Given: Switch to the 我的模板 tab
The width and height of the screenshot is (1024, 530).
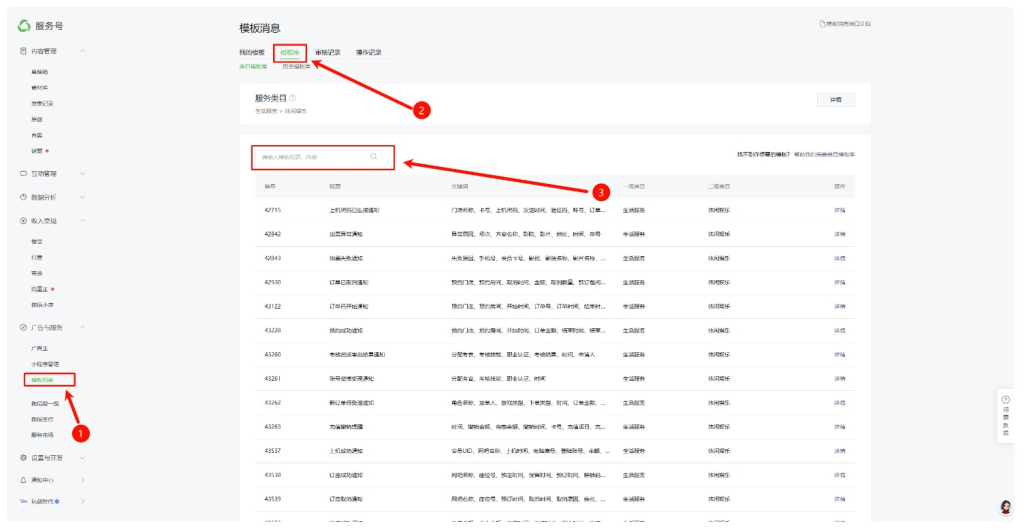Looking at the screenshot, I should click(252, 52).
